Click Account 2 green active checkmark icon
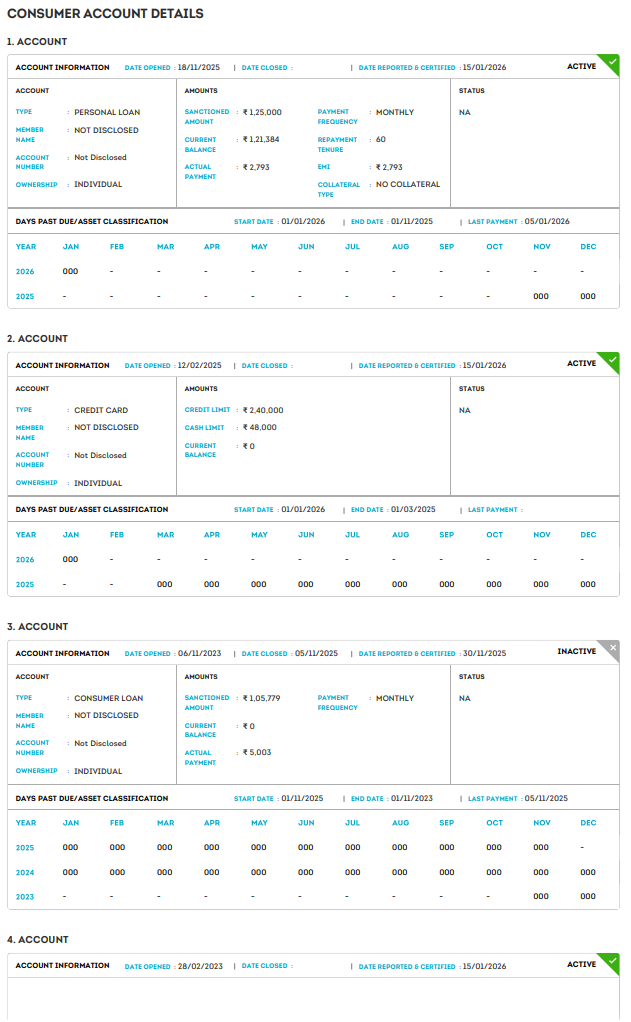The height and width of the screenshot is (1022, 631). click(611, 360)
